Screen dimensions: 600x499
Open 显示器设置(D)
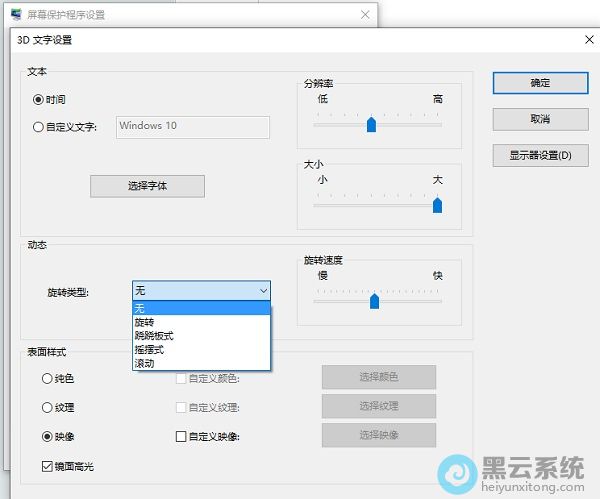click(x=540, y=155)
